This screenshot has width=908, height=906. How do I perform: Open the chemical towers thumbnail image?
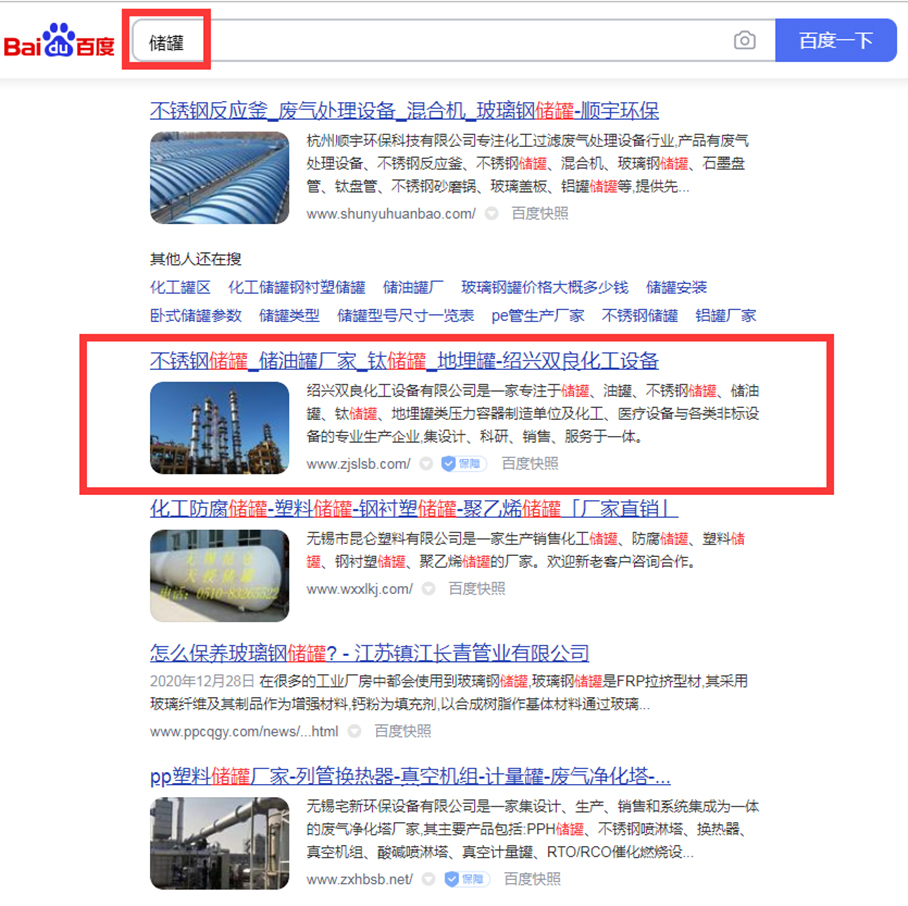pyautogui.click(x=219, y=428)
